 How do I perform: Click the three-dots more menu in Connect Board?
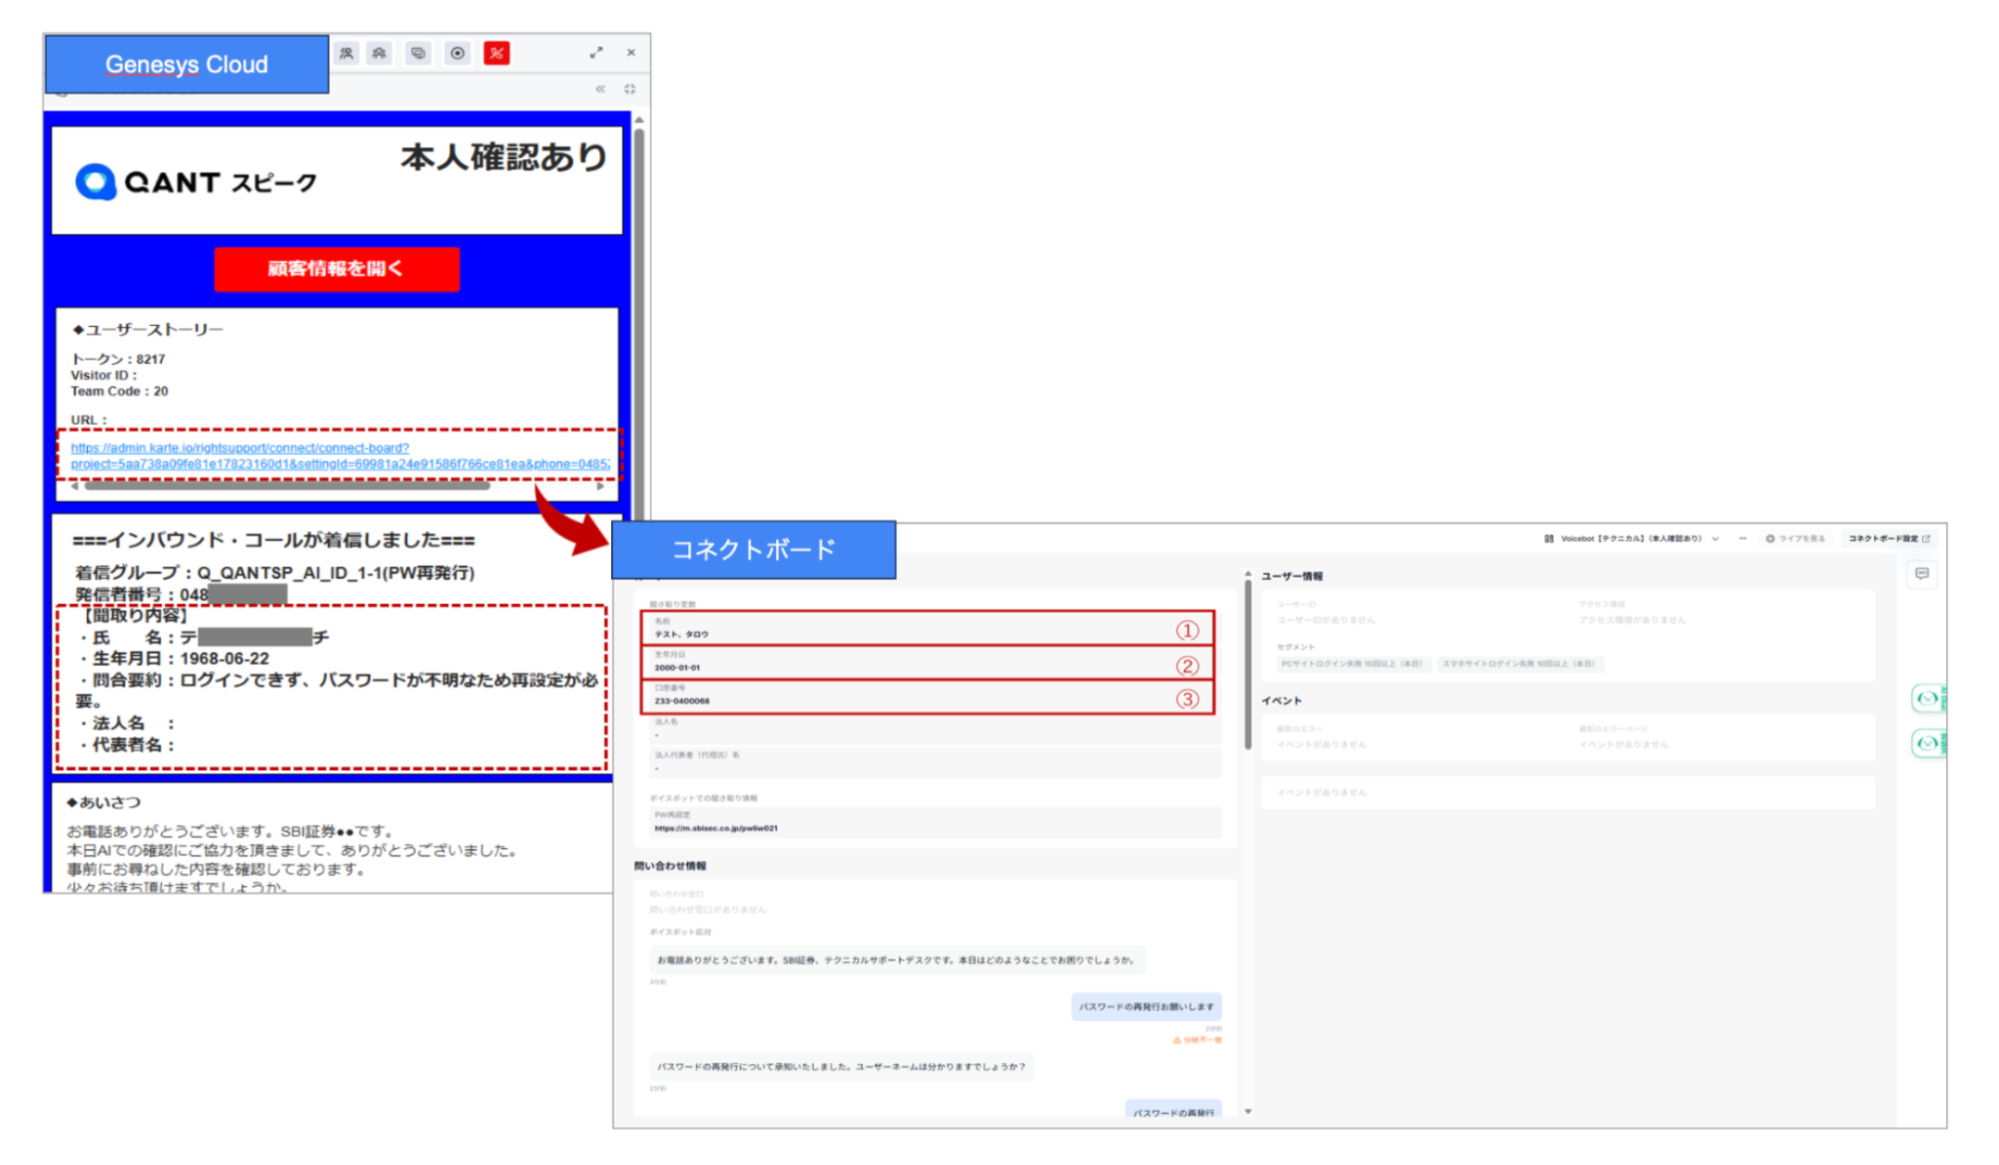pos(1743,538)
